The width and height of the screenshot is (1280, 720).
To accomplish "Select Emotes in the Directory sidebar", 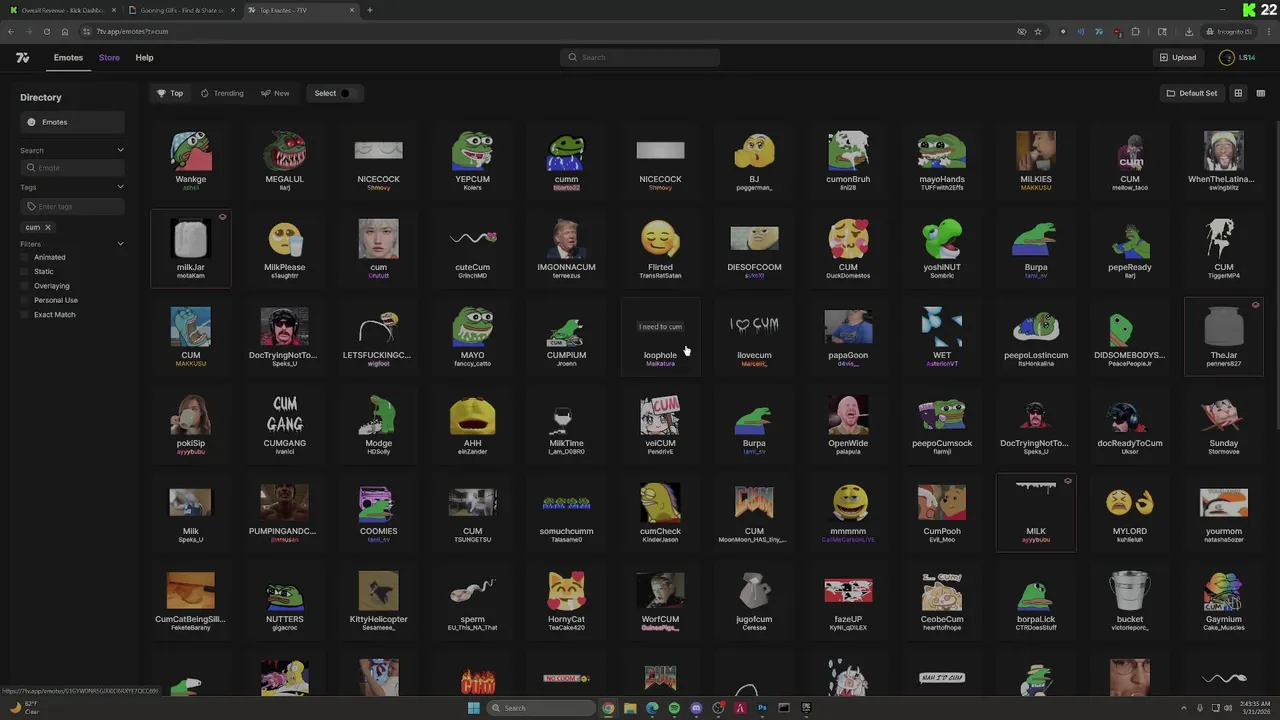I will tap(72, 122).
